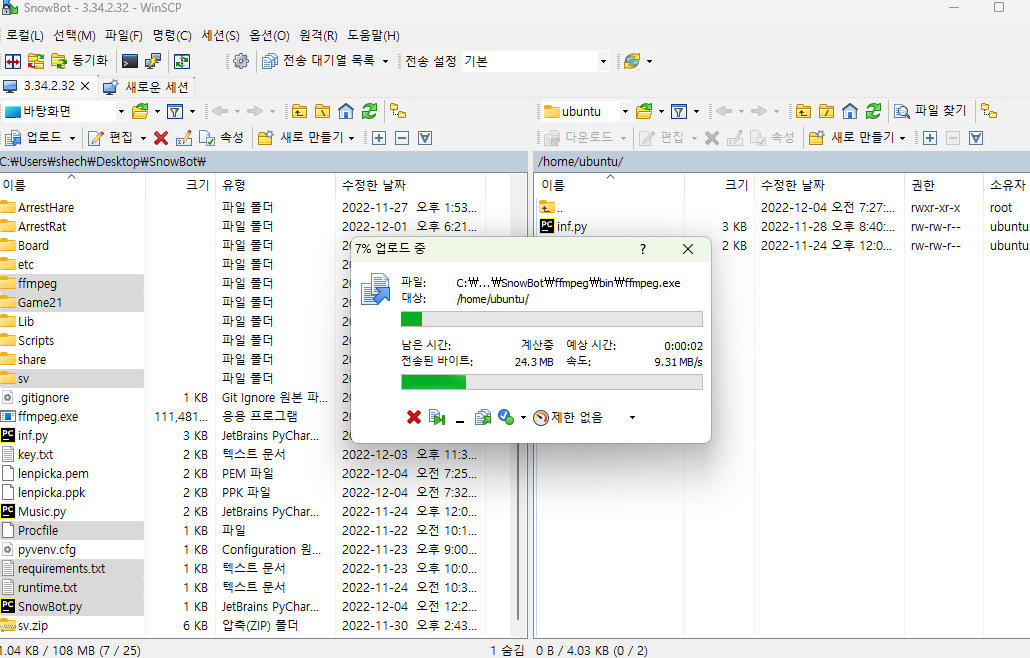Switch to the 새로운 세션 tab
Image resolution: width=1030 pixels, height=658 pixels.
tap(146, 87)
